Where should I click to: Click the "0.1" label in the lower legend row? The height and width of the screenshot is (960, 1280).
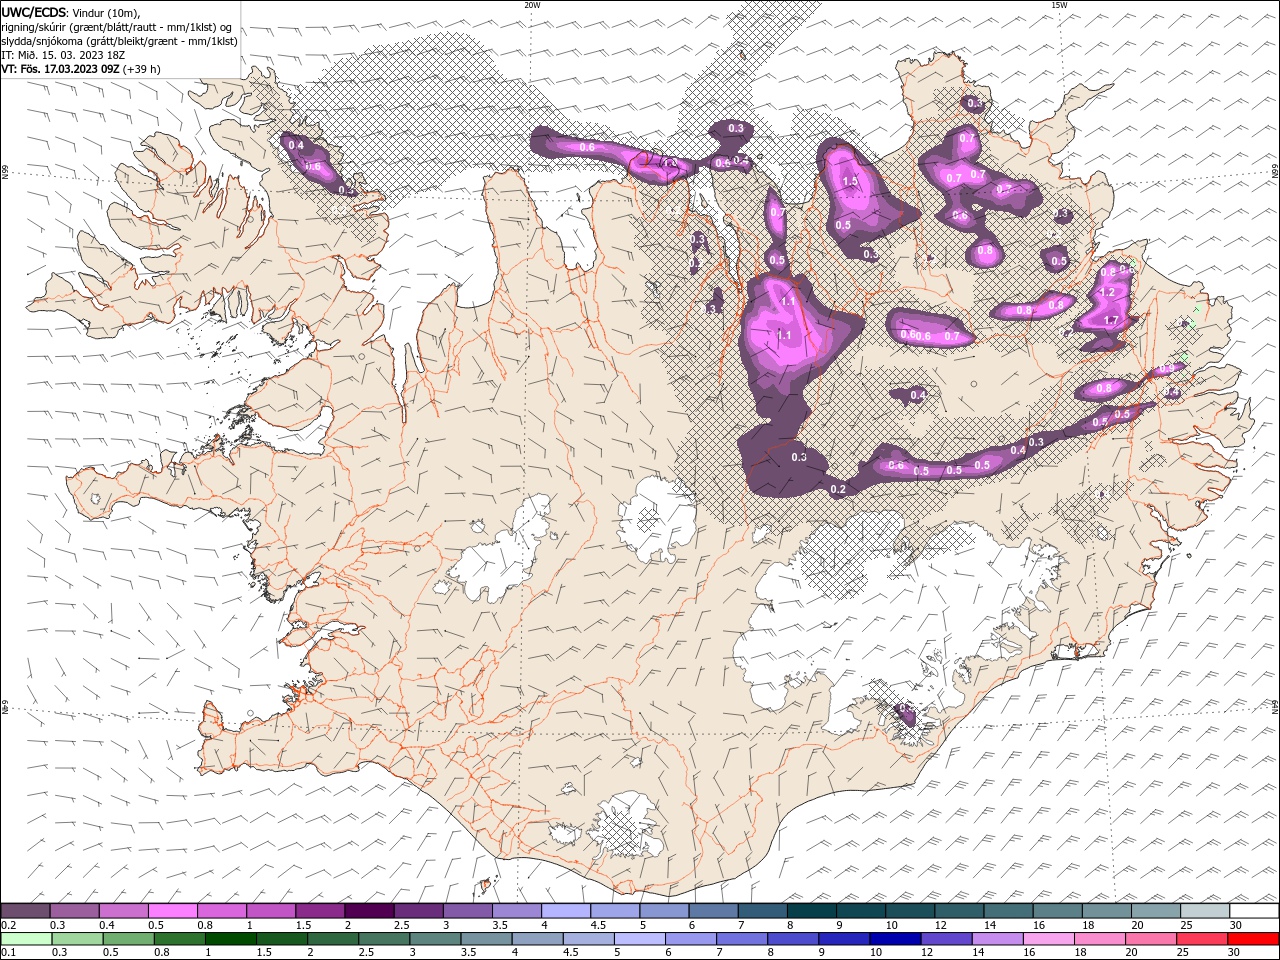pos(8,953)
